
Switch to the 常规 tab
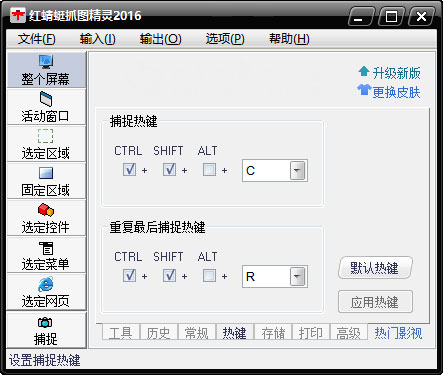pos(197,332)
